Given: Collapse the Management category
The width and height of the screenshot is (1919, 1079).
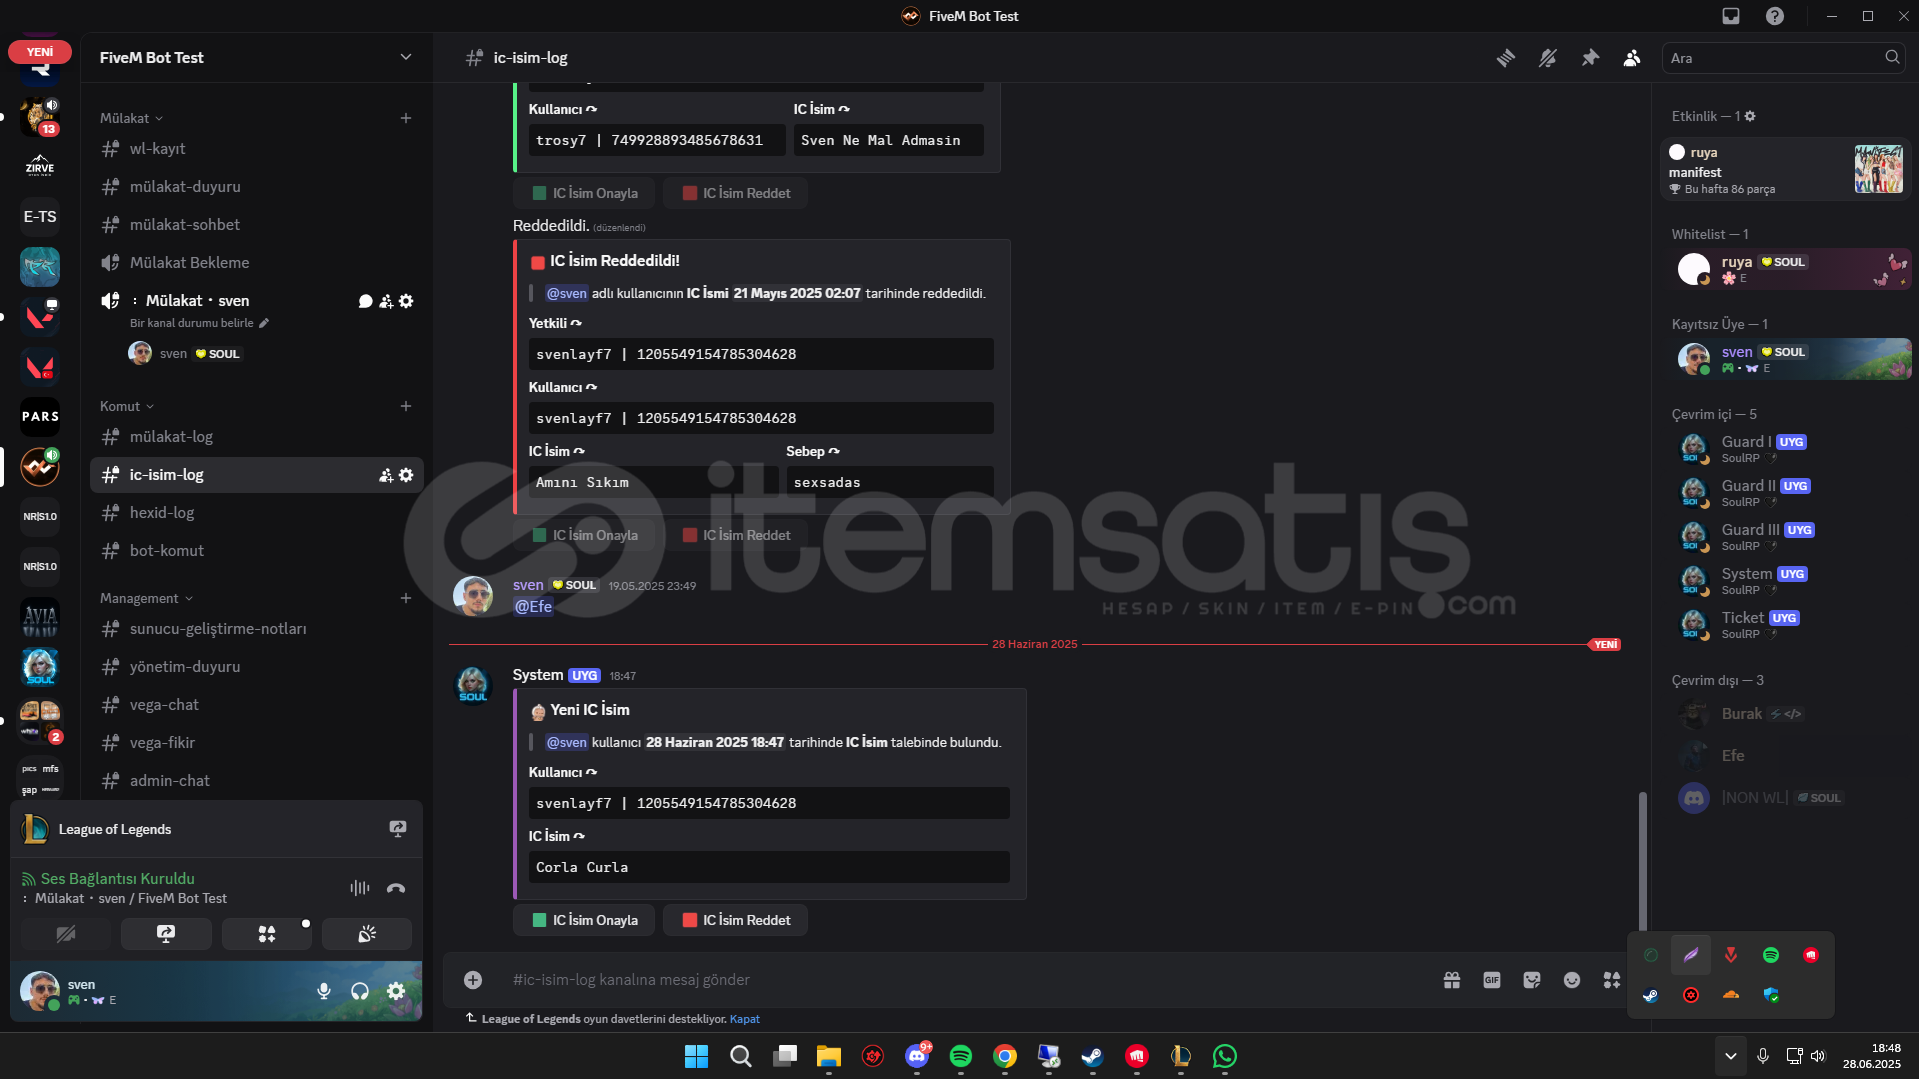Looking at the screenshot, I should (x=146, y=598).
